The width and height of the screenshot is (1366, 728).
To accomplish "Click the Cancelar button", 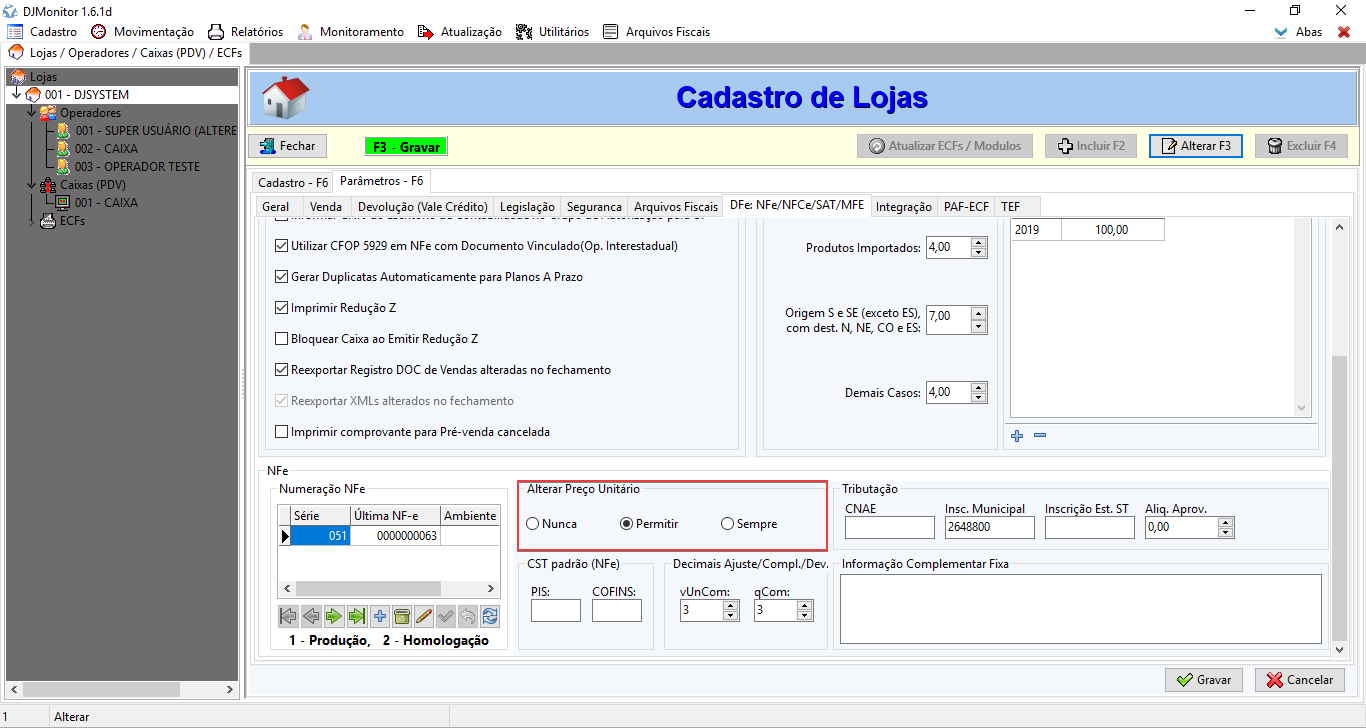I will pos(1299,680).
